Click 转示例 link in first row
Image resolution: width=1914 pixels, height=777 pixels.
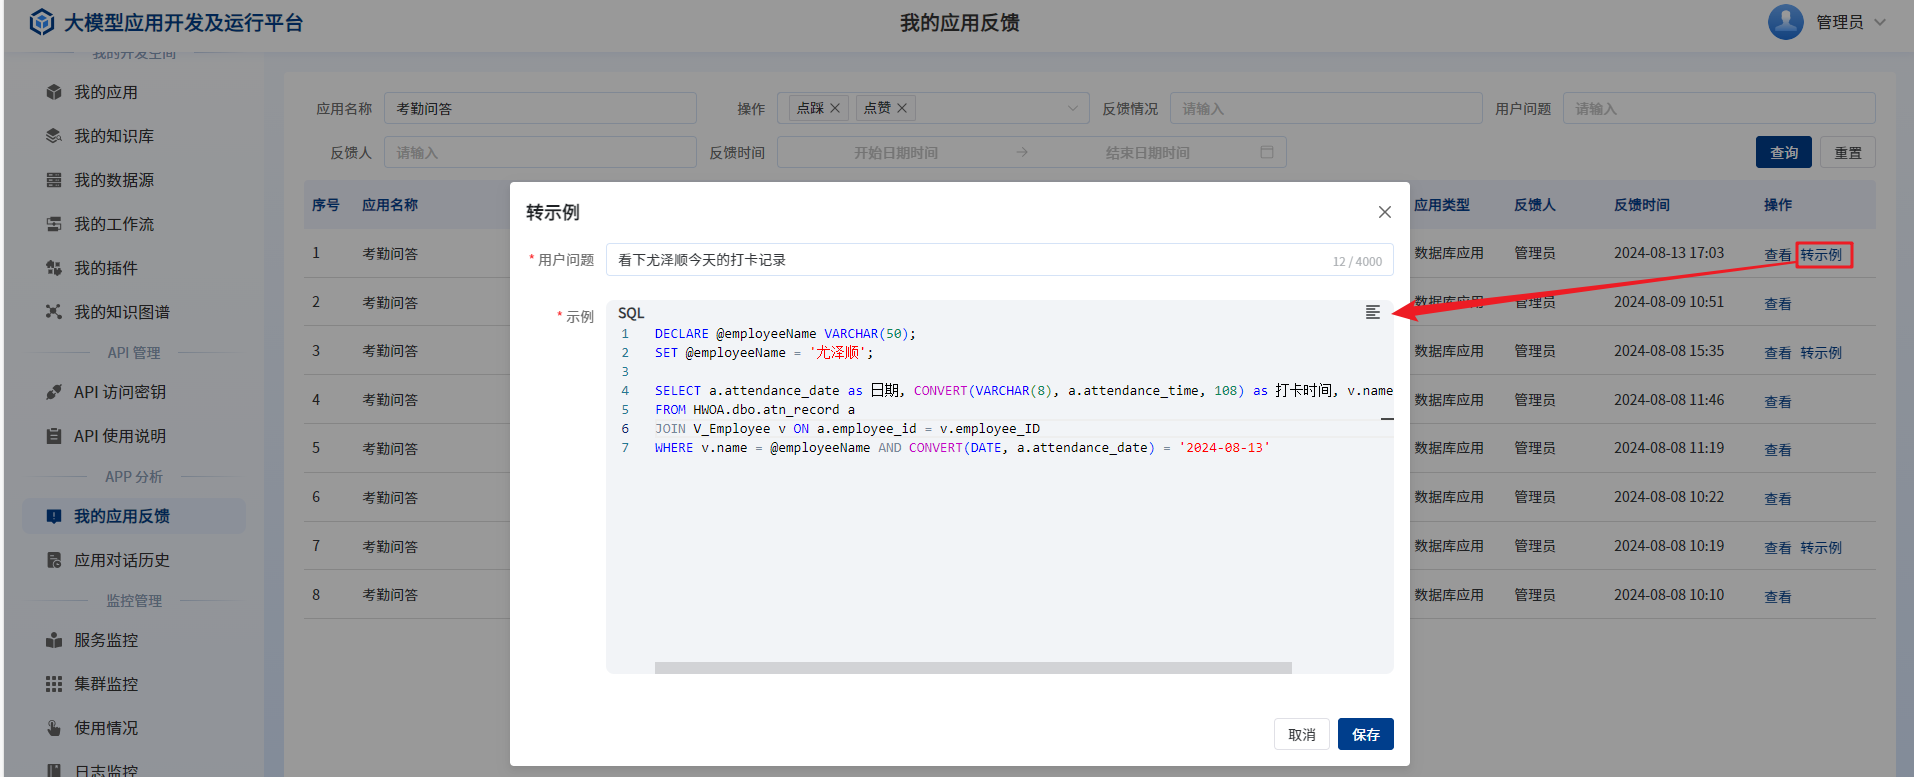pyautogui.click(x=1821, y=255)
